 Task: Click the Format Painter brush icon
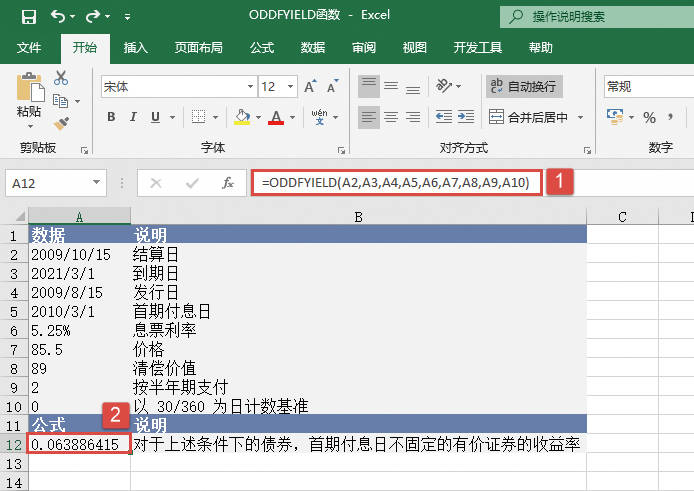pos(62,123)
